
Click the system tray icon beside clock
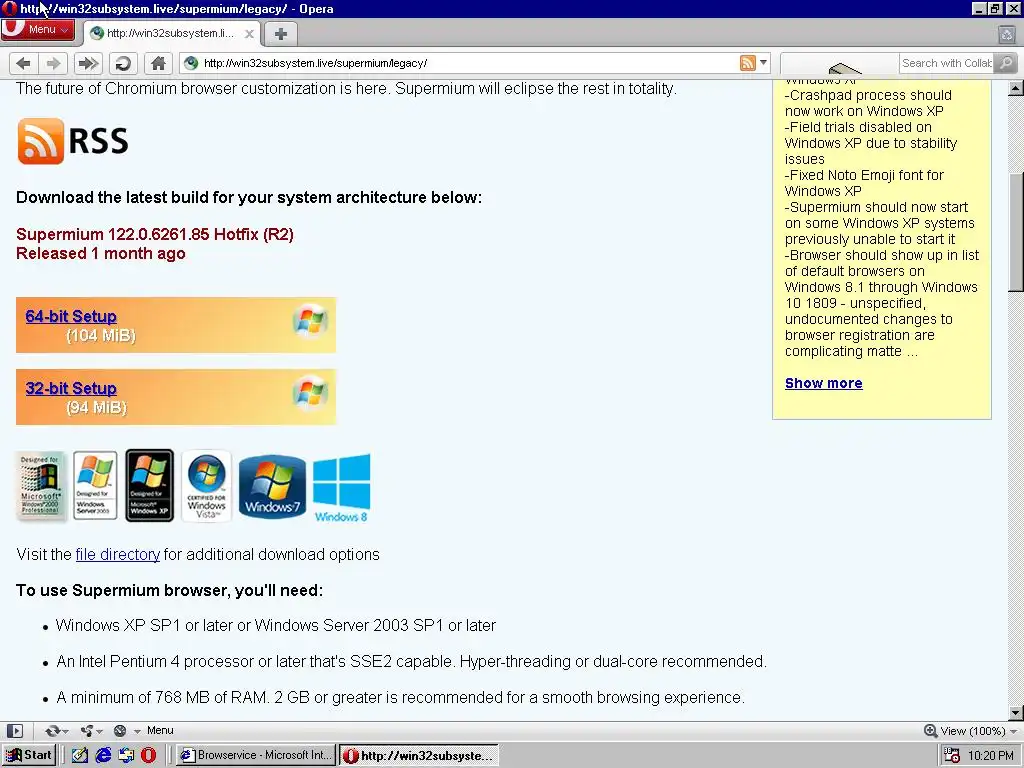952,756
